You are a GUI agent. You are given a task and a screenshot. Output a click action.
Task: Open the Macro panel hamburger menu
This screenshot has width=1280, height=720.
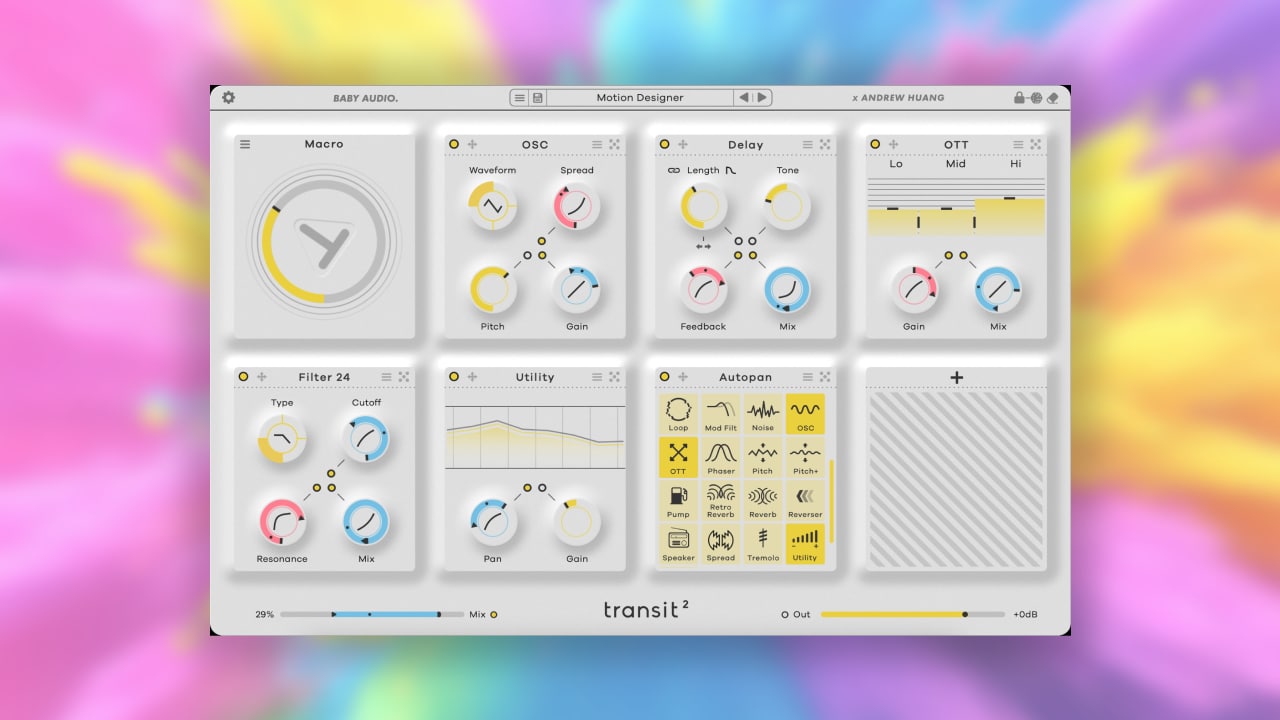245,145
